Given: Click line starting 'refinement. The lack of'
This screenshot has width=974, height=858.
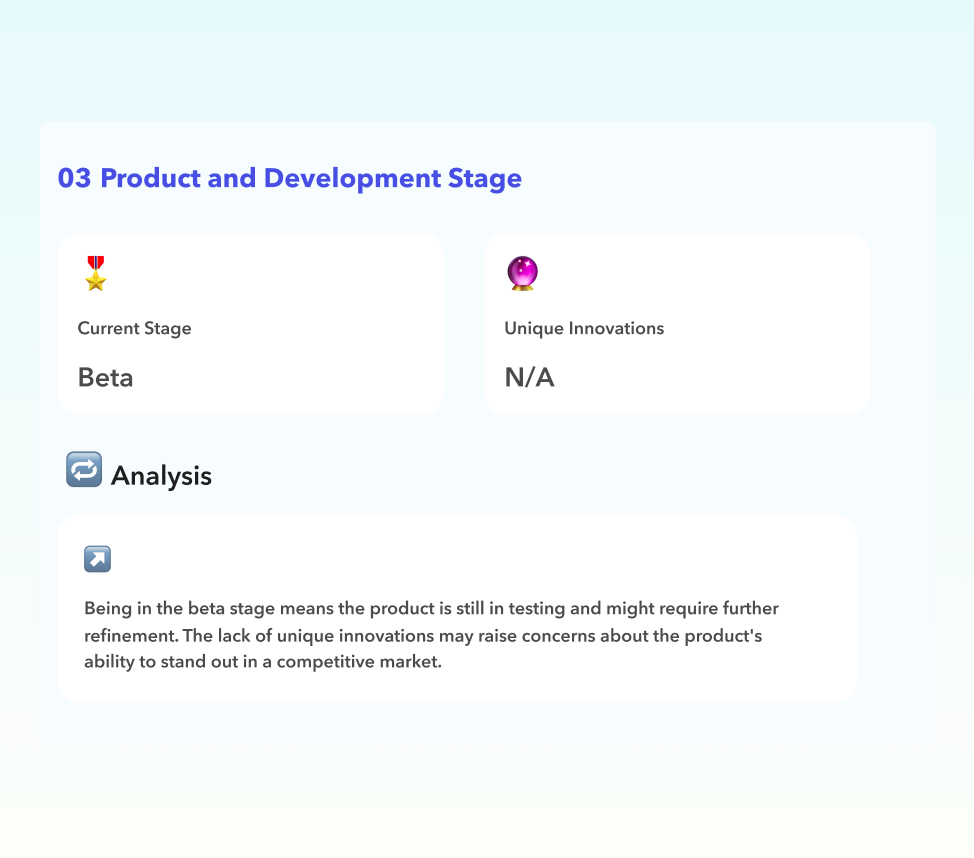Looking at the screenshot, I should pos(423,635).
